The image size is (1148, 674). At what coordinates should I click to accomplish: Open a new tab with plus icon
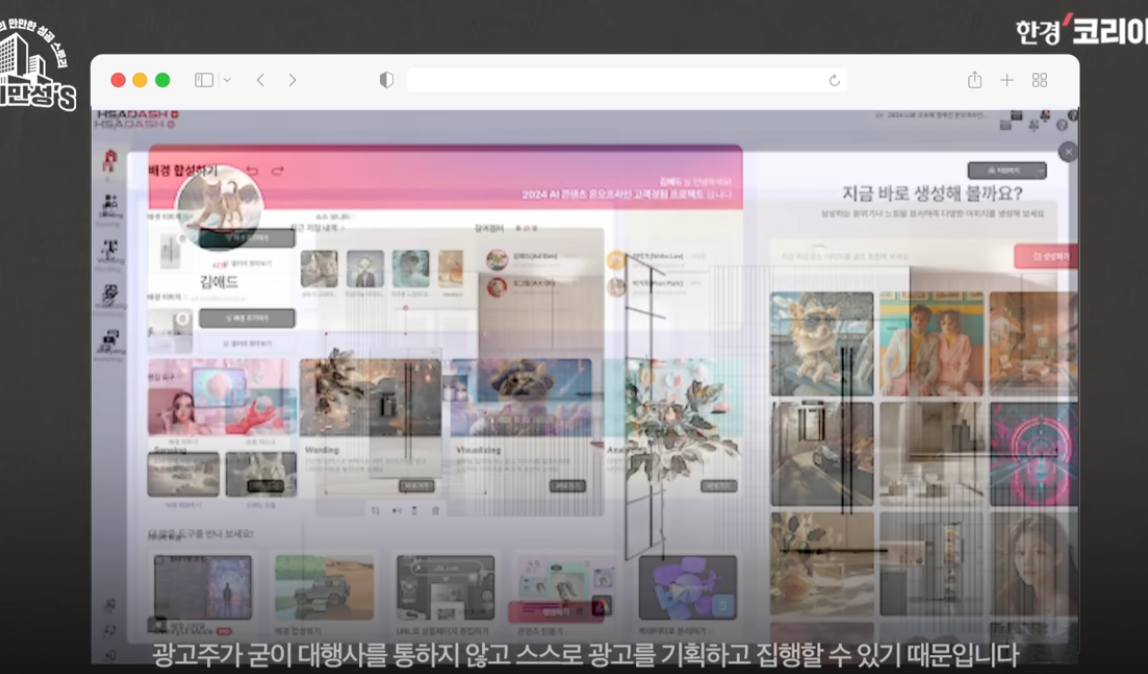pyautogui.click(x=1007, y=80)
